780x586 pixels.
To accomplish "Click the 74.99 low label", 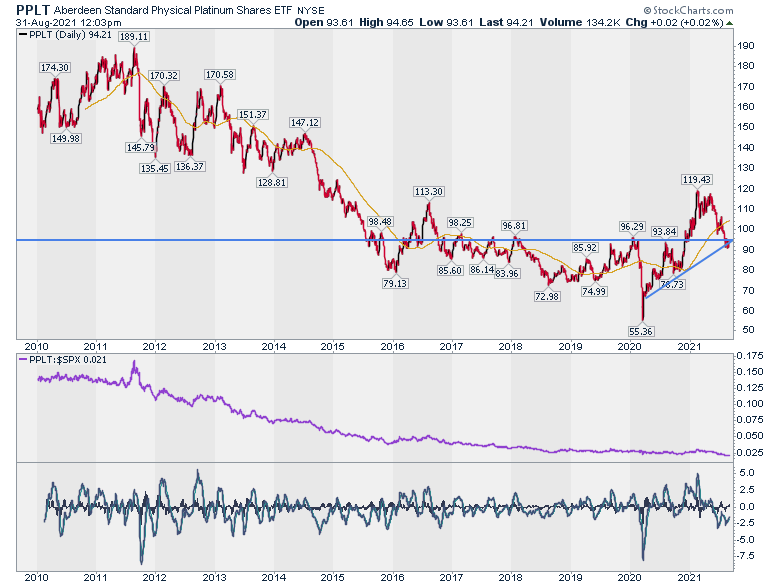I will [x=594, y=292].
